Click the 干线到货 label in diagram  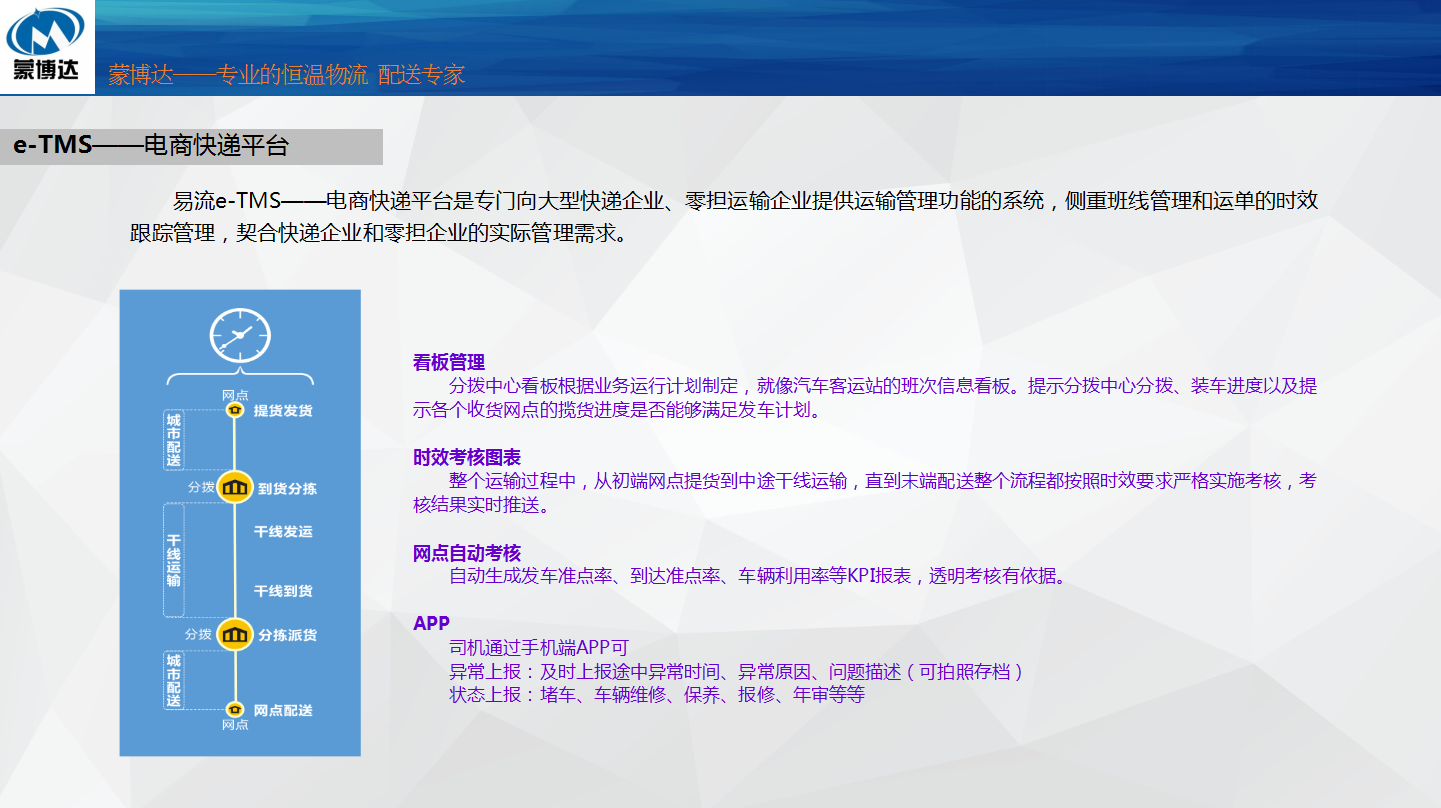click(283, 591)
